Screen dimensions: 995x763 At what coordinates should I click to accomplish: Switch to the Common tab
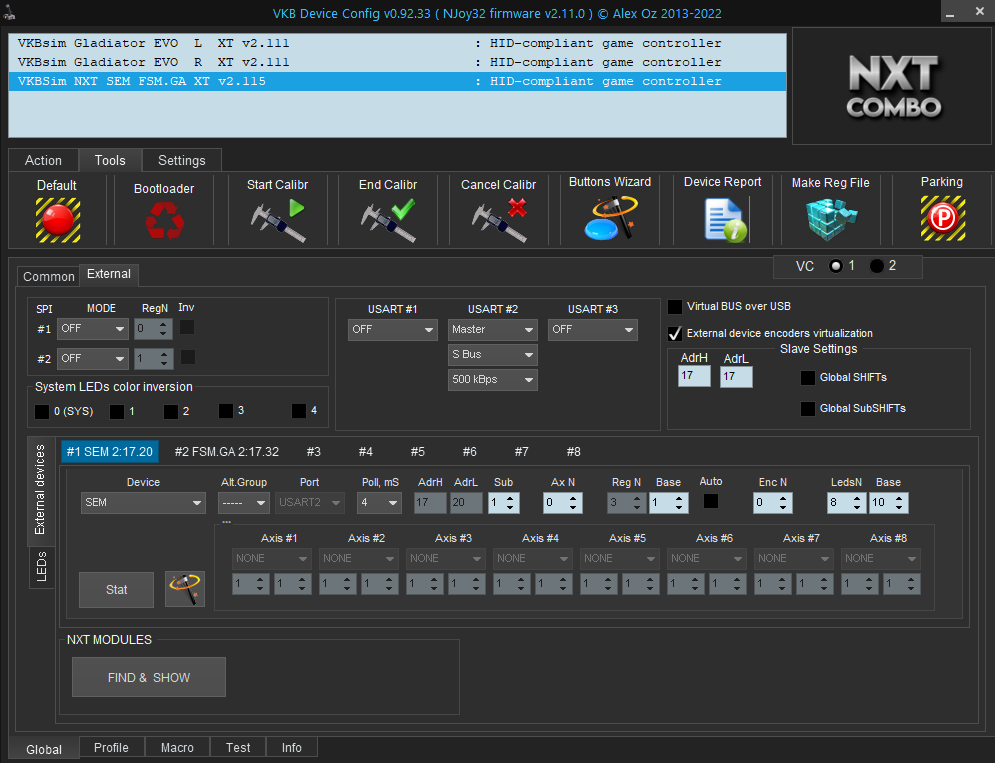[x=48, y=277]
